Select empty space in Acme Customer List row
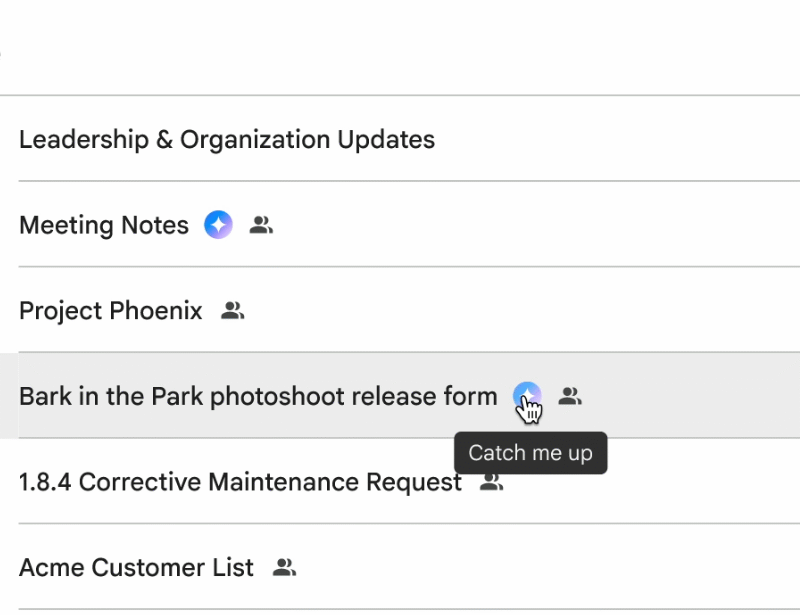The width and height of the screenshot is (800, 615). point(550,568)
